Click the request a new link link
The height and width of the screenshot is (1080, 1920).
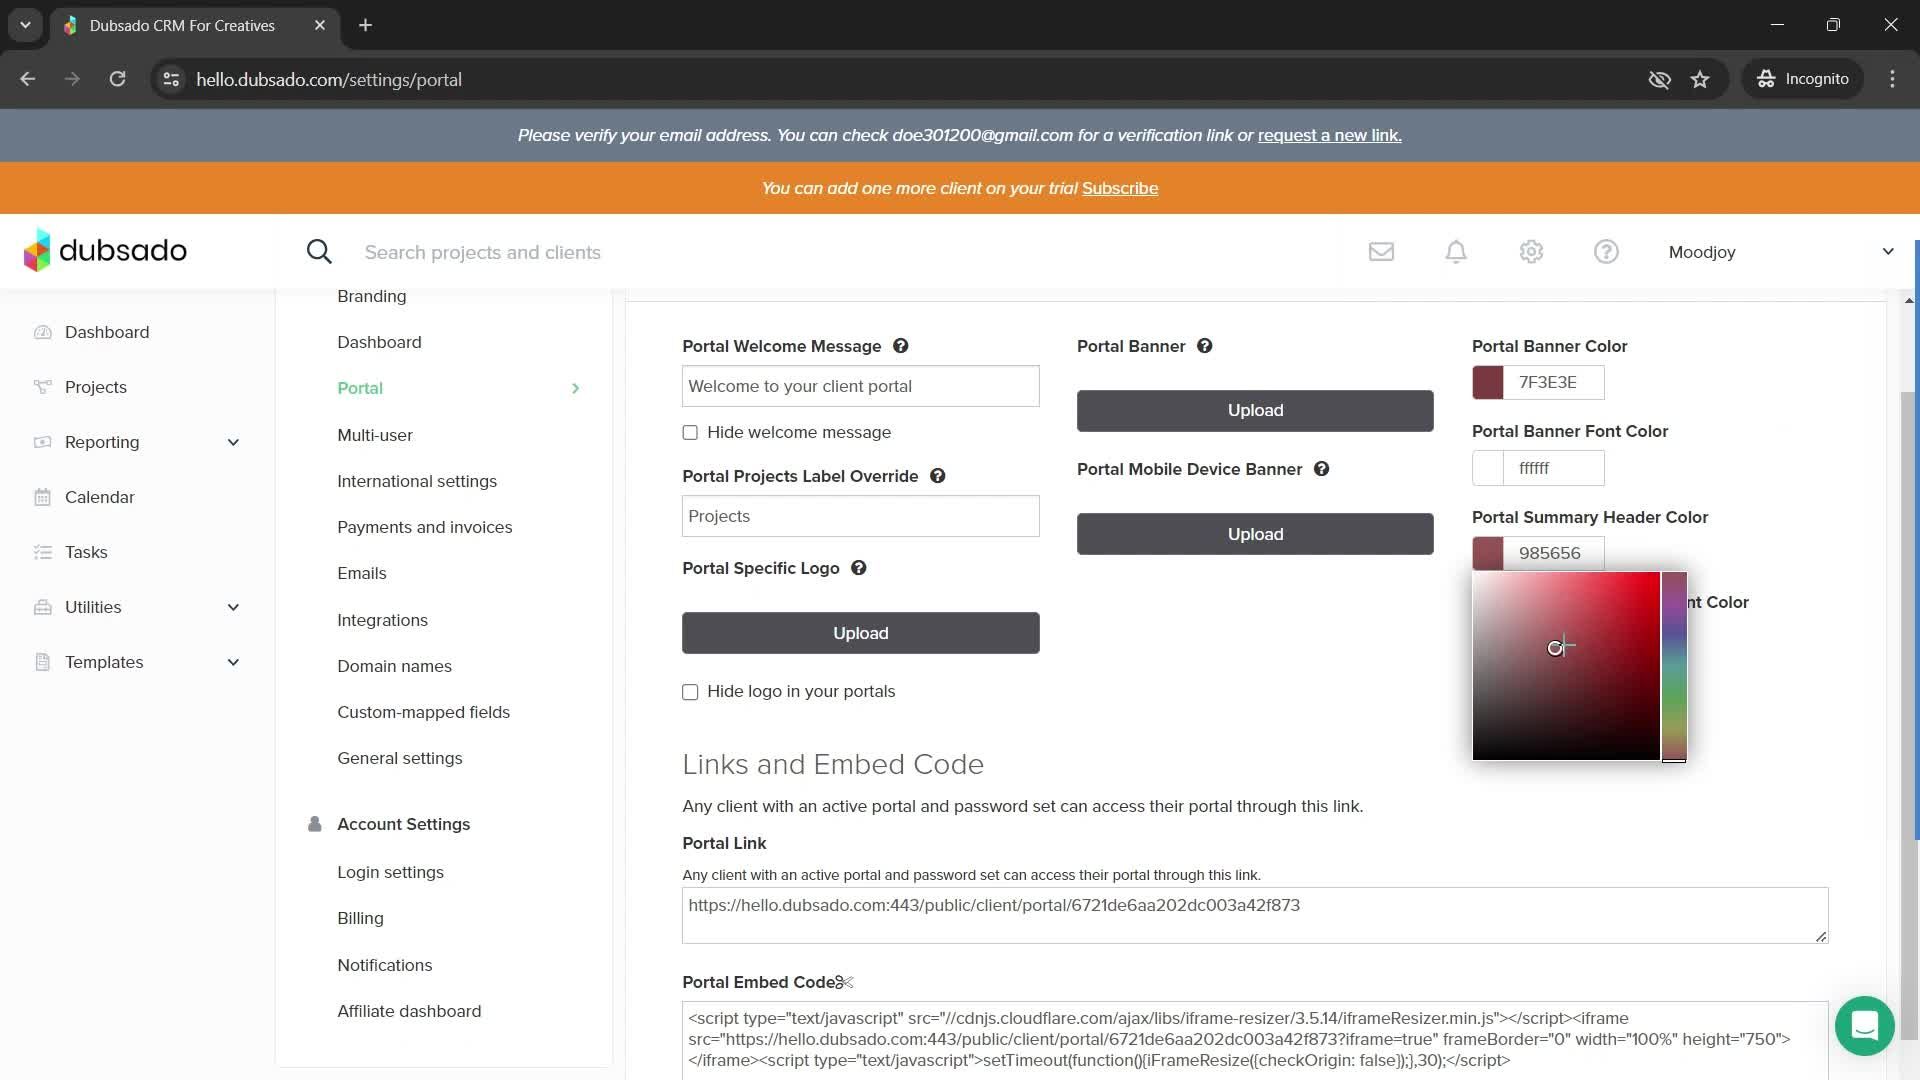[x=1330, y=135]
